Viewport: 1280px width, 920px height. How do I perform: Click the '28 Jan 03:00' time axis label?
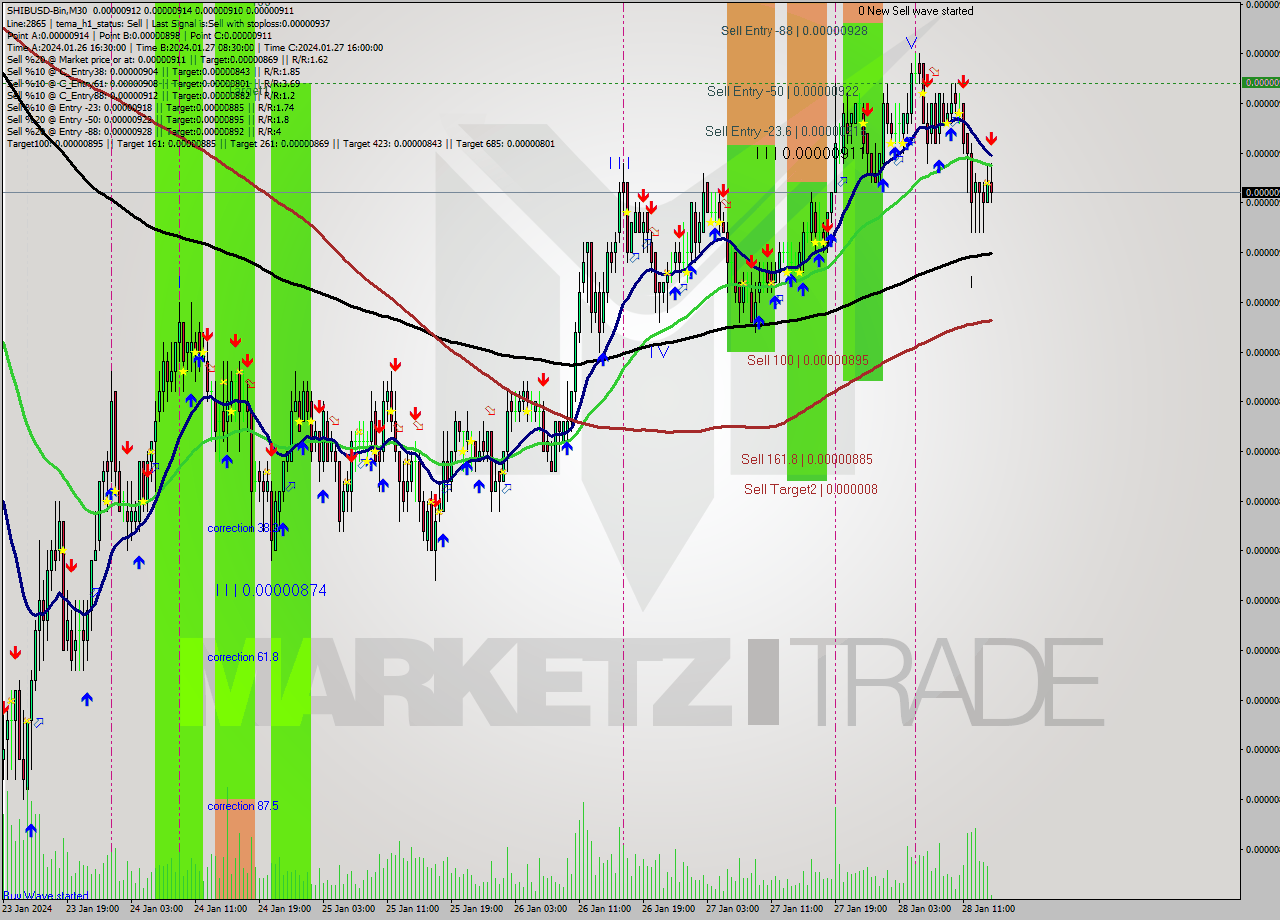pyautogui.click(x=926, y=909)
